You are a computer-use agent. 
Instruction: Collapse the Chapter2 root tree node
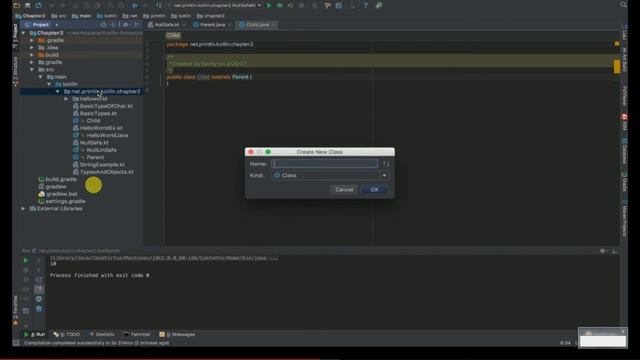click(x=24, y=33)
